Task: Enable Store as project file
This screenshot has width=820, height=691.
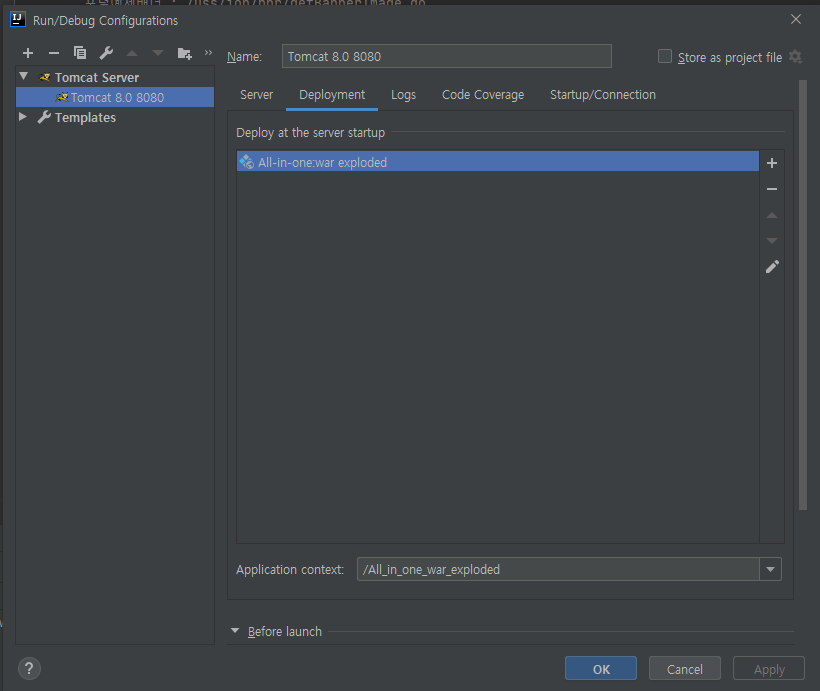Action: coord(665,57)
